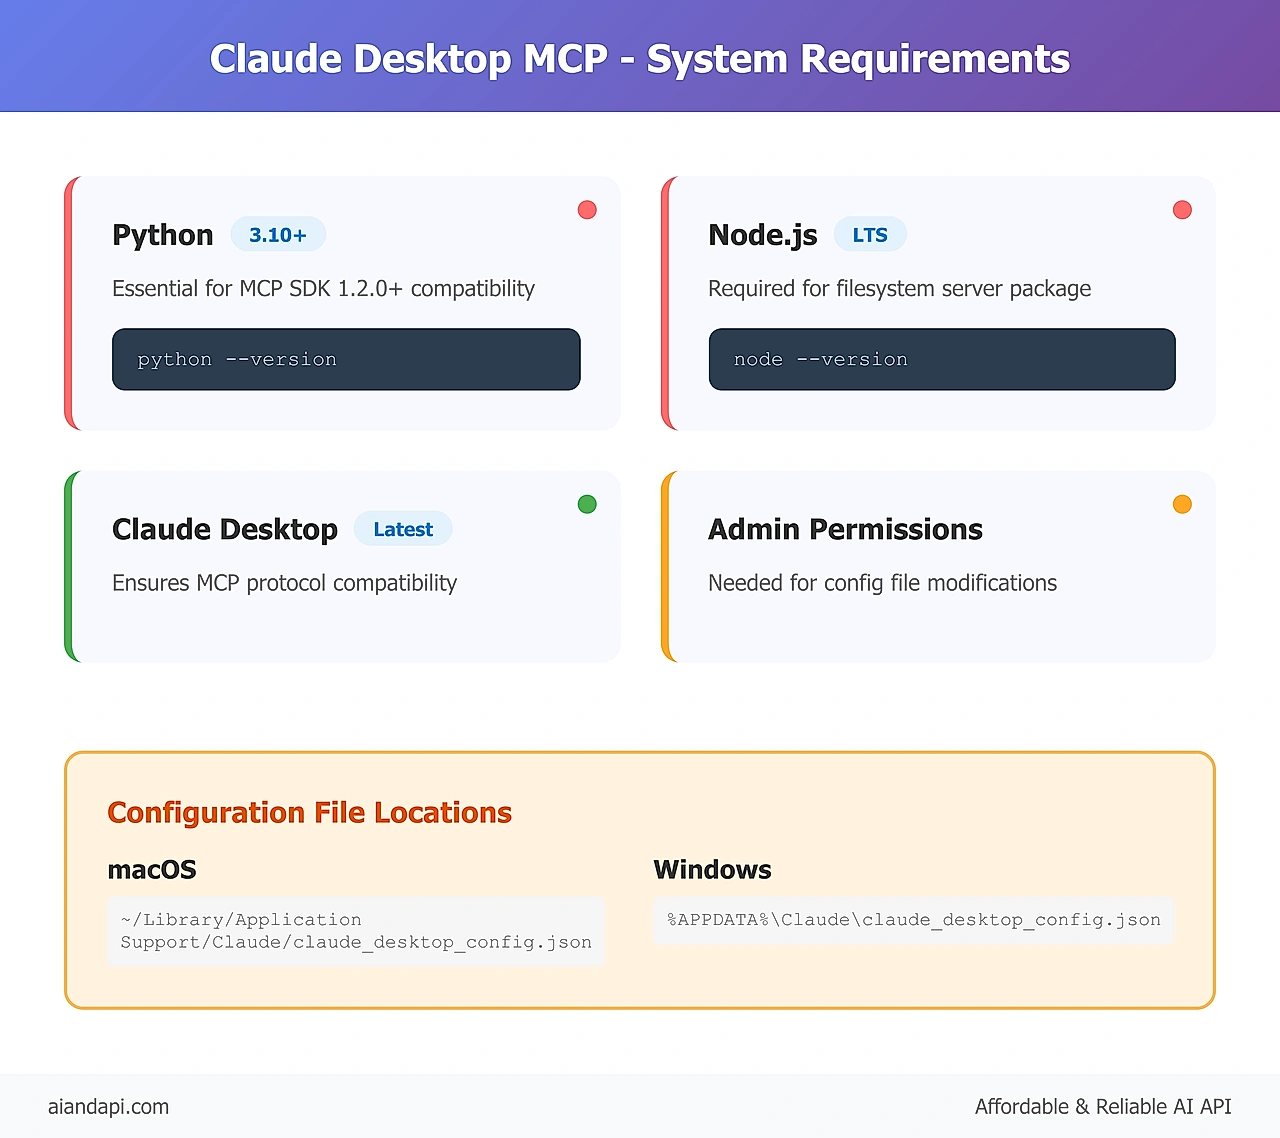Image resolution: width=1280 pixels, height=1138 pixels.
Task: Click the Admin Permissions heading
Action: coord(845,529)
